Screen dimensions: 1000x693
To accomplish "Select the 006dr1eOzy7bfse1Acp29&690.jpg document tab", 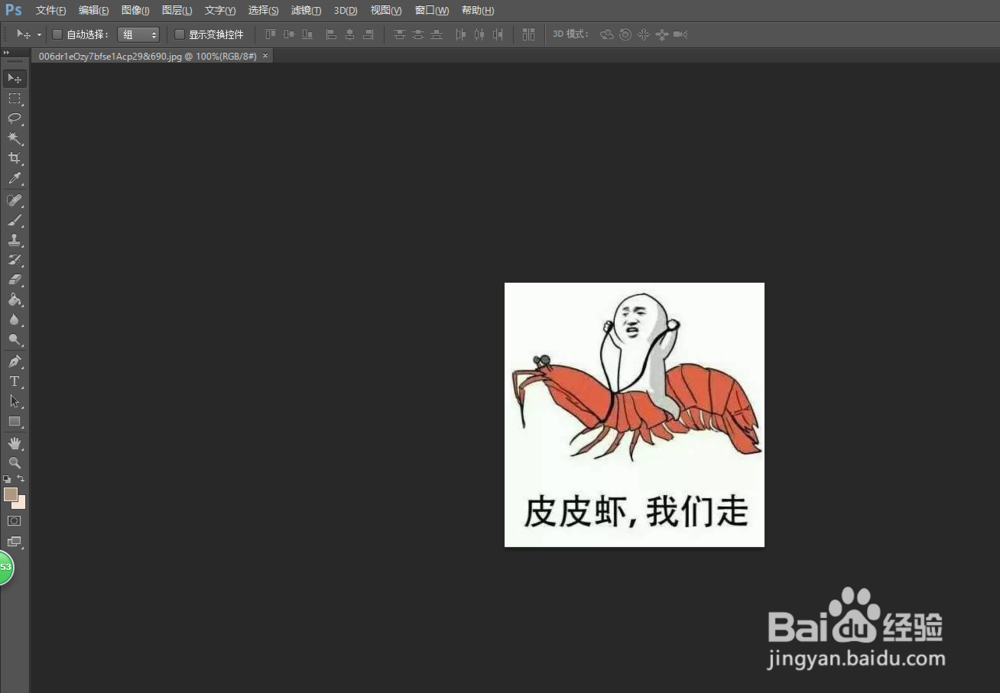I will [x=145, y=56].
